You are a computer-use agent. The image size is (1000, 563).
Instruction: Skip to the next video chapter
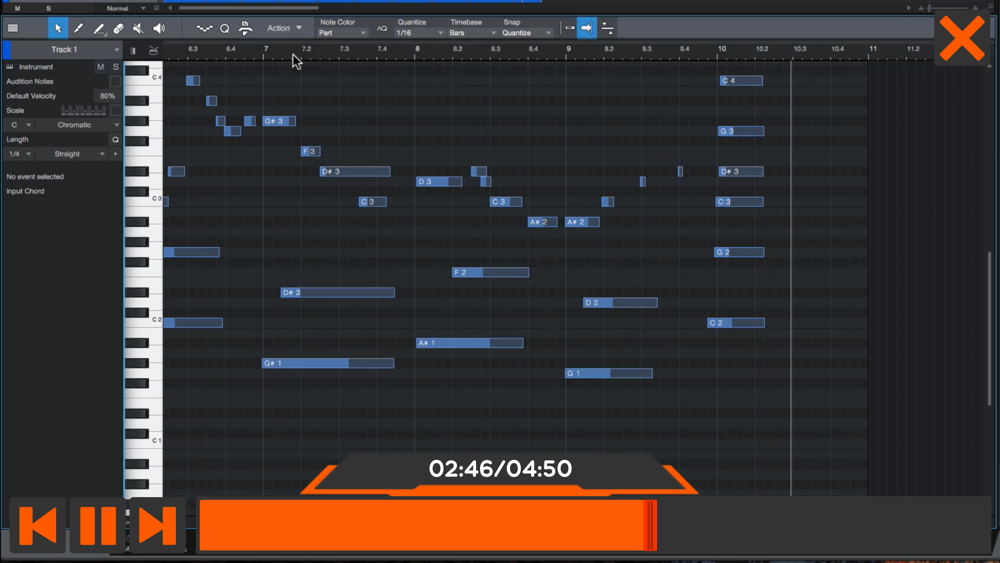(158, 526)
